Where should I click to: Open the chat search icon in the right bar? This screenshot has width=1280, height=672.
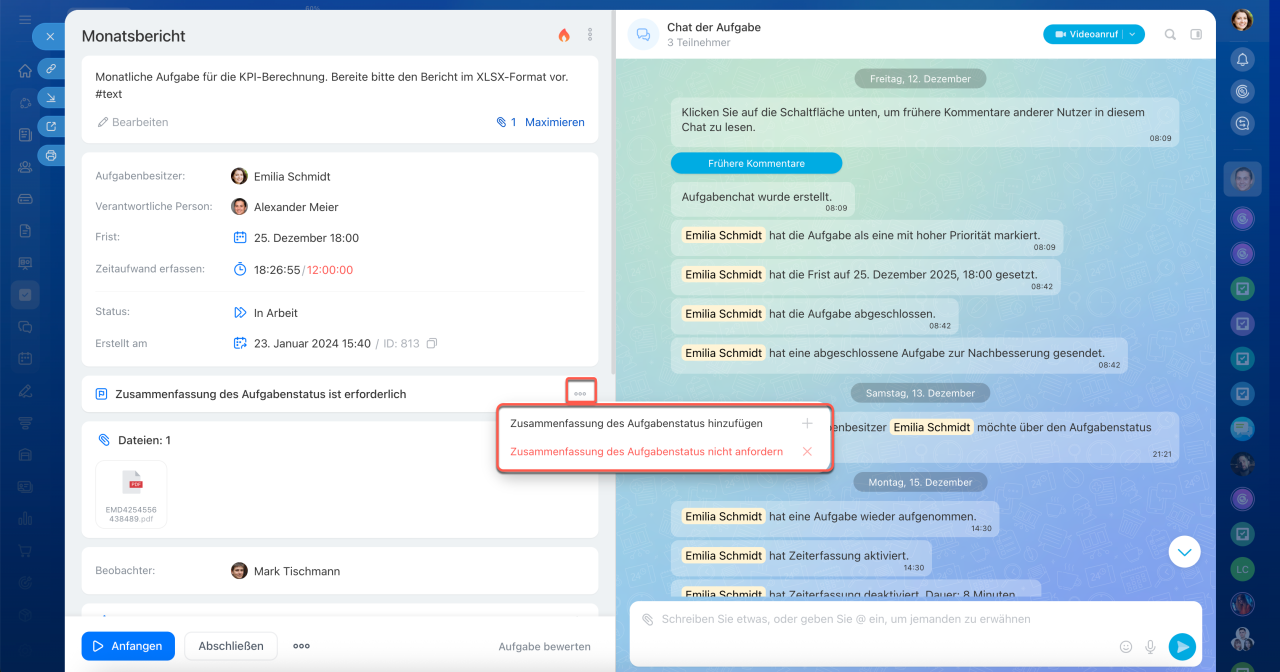pos(1242,123)
